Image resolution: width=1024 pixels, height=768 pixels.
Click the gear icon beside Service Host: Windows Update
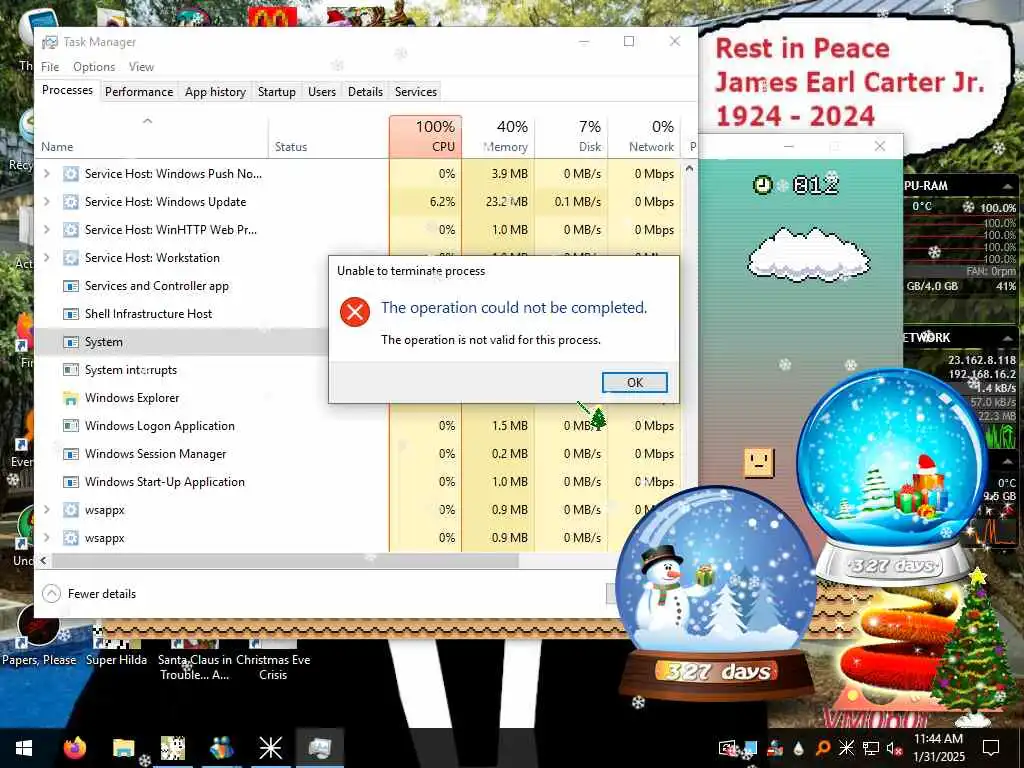coord(71,202)
